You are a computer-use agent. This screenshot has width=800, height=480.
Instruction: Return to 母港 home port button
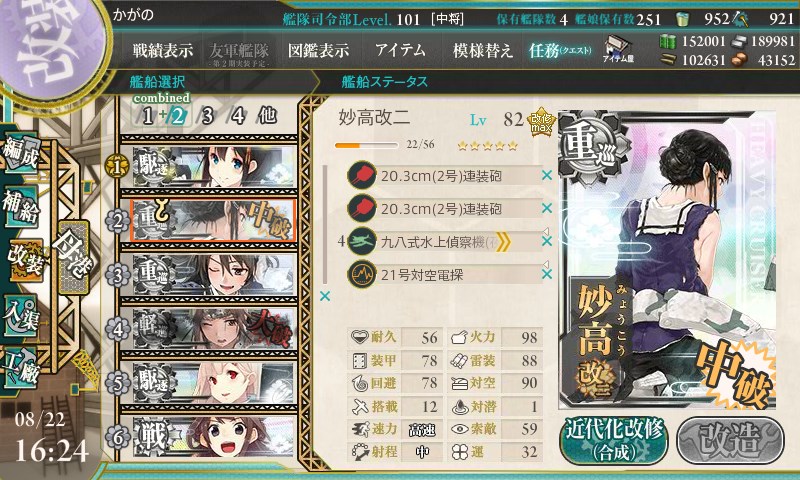[73, 257]
